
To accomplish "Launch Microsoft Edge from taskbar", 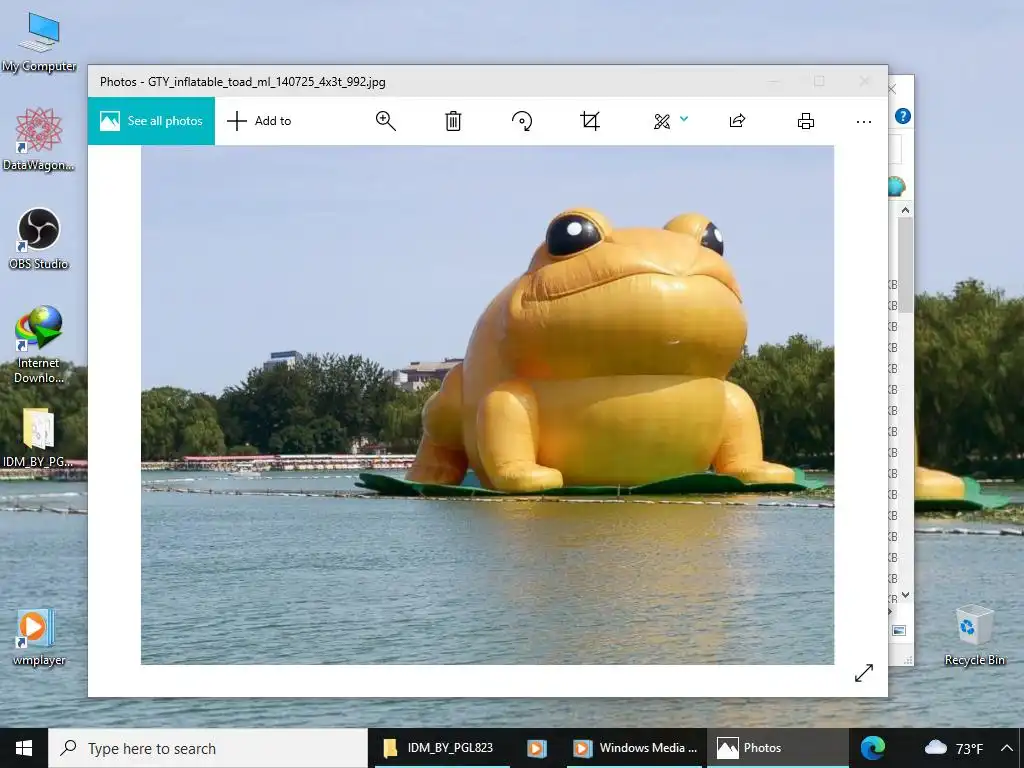I will pos(872,748).
